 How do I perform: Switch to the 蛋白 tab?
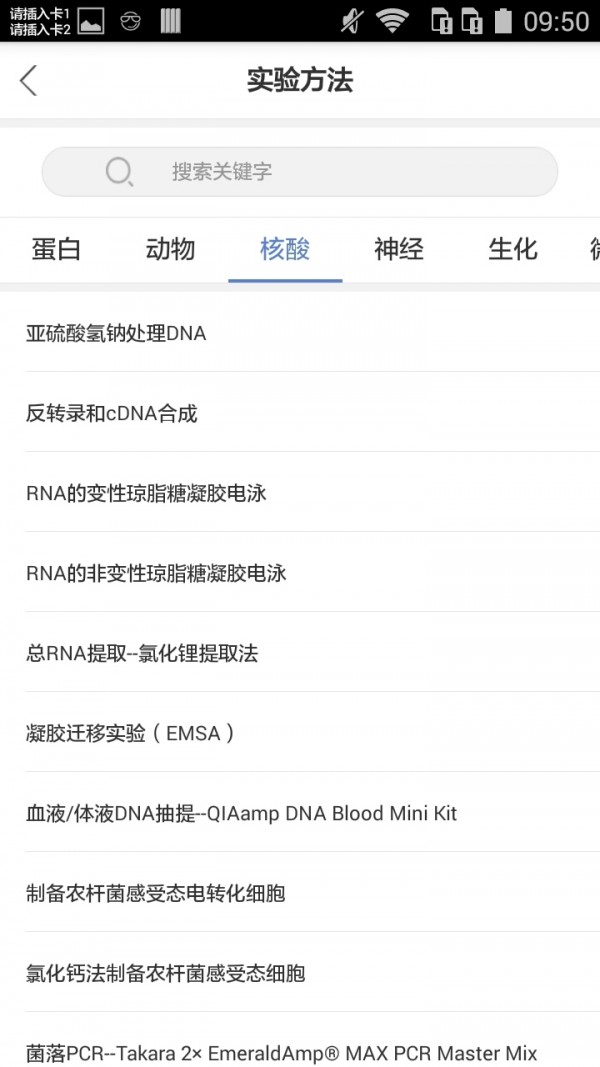[x=56, y=250]
